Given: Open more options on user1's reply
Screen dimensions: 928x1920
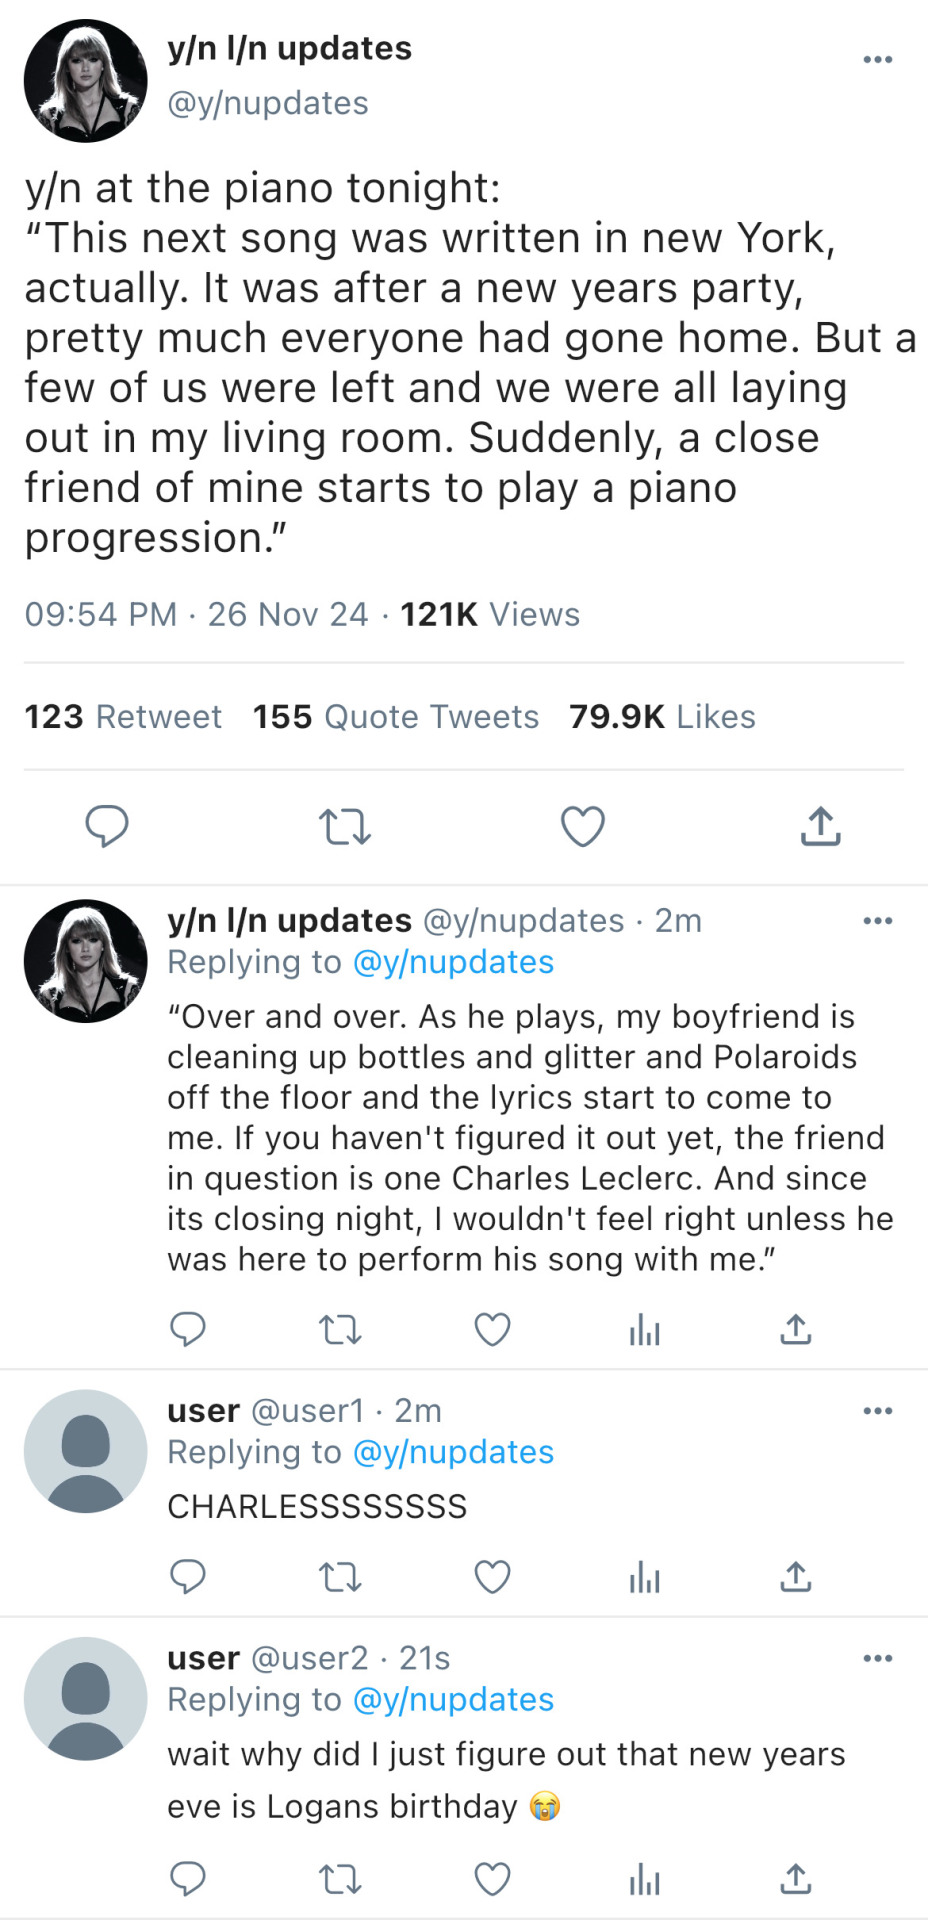Looking at the screenshot, I should click(x=877, y=1411).
